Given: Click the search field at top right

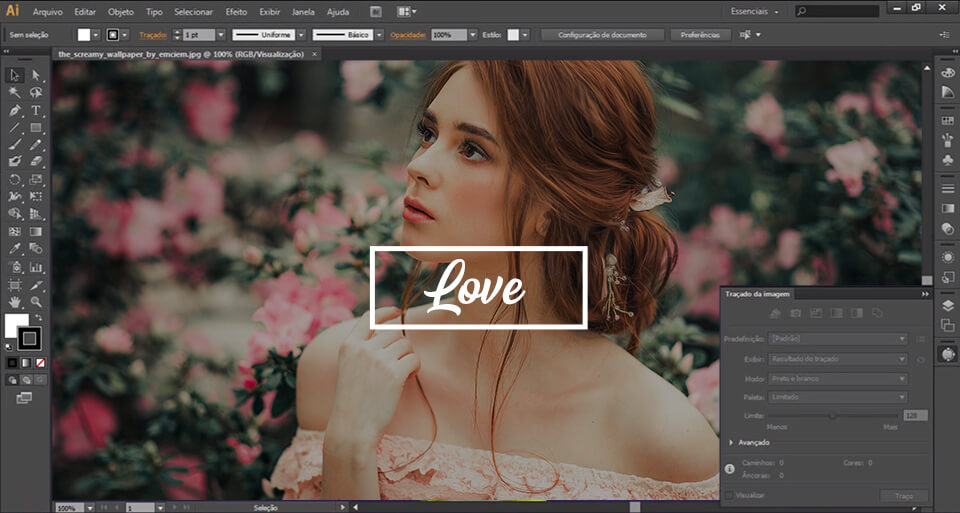Looking at the screenshot, I should tap(838, 11).
